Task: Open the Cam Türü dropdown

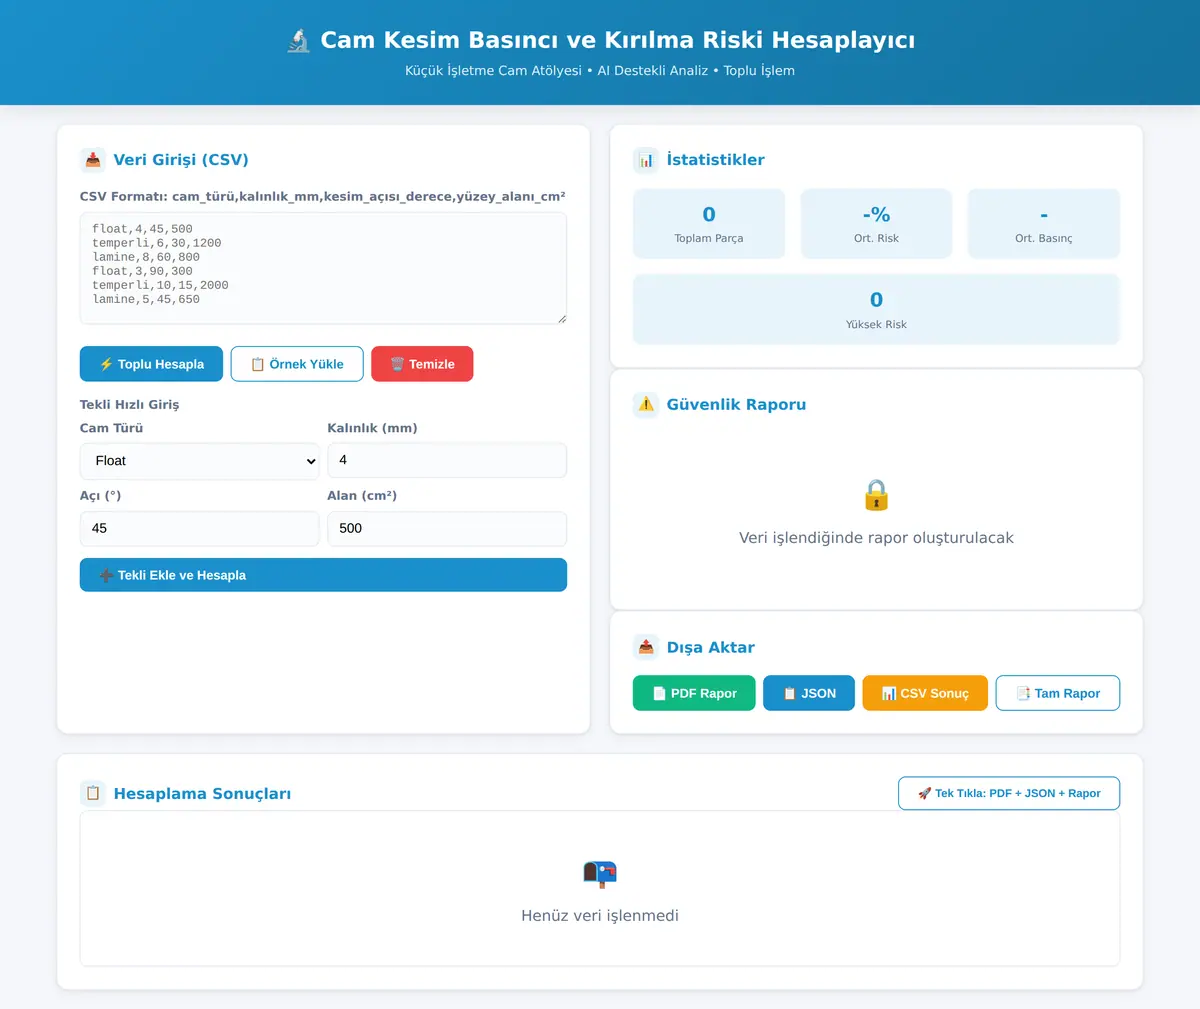Action: (200, 461)
